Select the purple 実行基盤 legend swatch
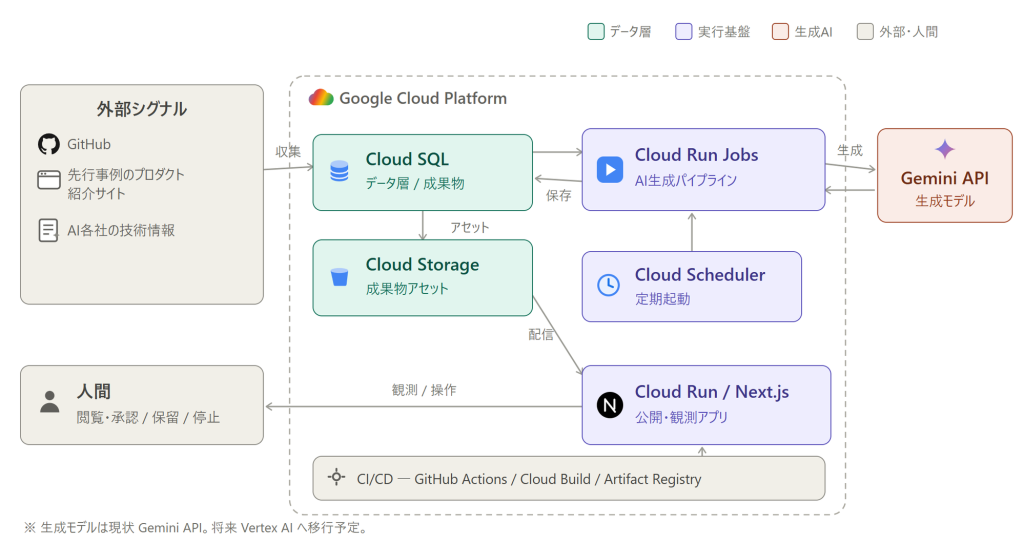This screenshot has width=1024, height=544. 684,31
